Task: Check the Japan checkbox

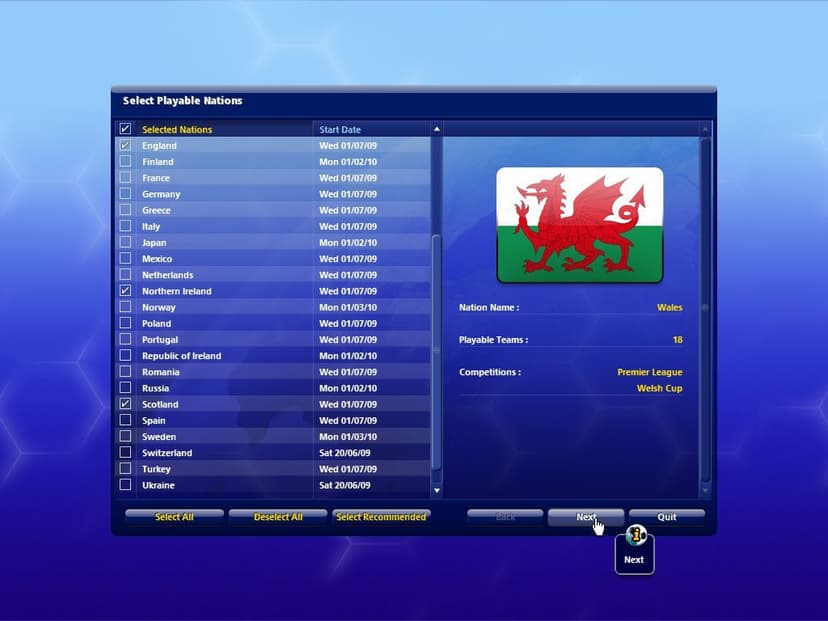Action: (x=125, y=242)
